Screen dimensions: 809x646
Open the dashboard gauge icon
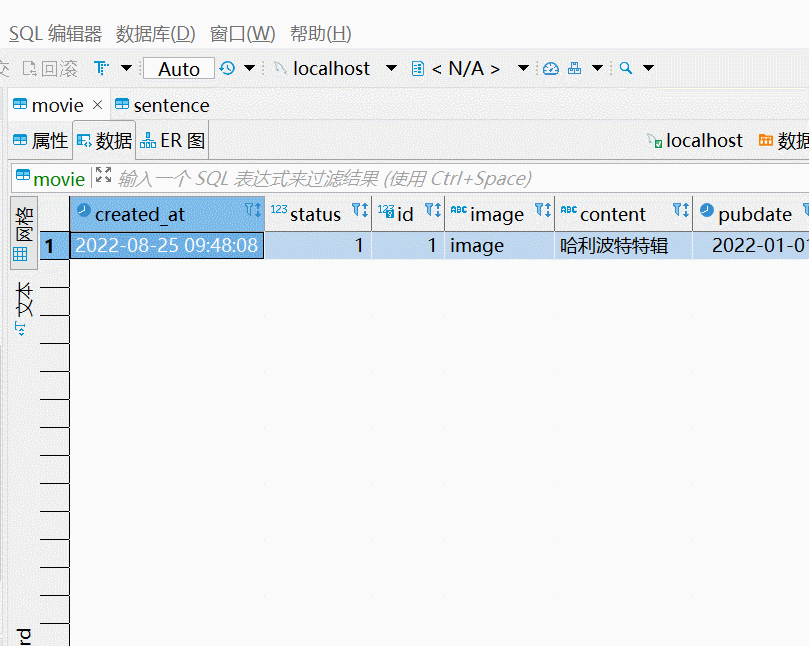[551, 68]
